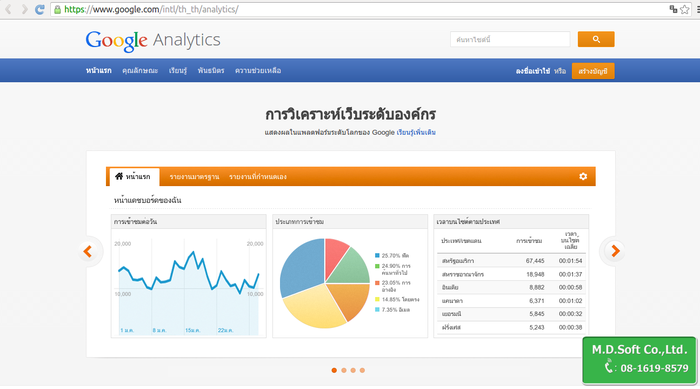Click the left carousel arrow
The image size is (700, 389).
click(88, 251)
